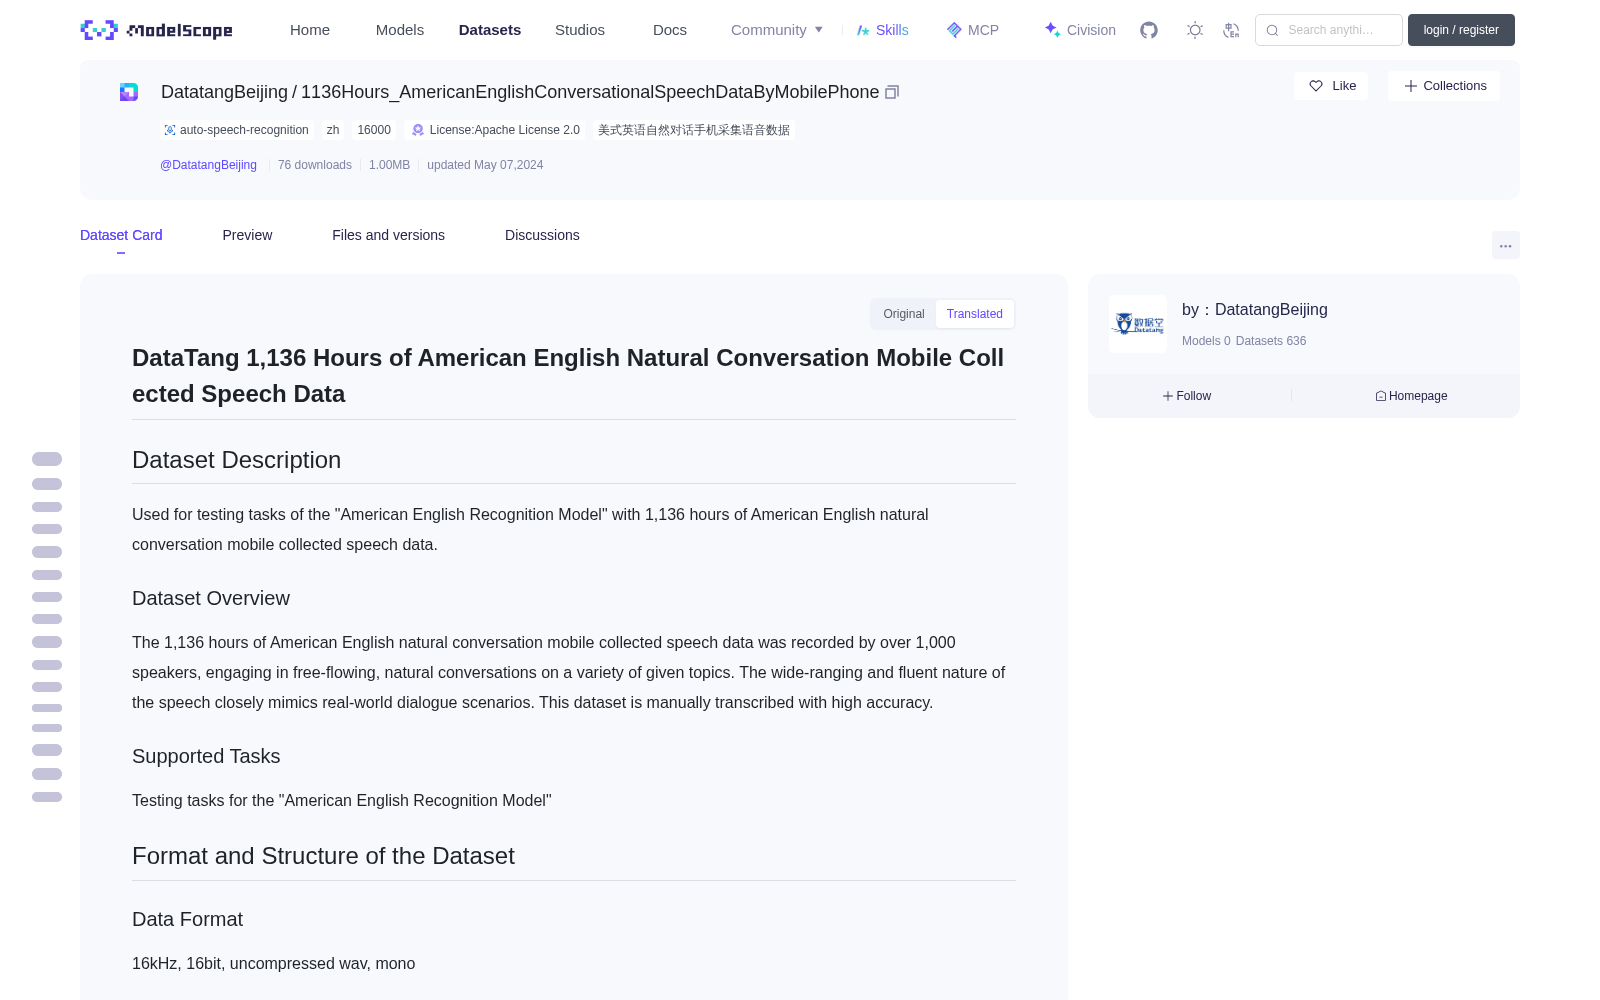
Task: Open the Studios section
Action: point(580,30)
